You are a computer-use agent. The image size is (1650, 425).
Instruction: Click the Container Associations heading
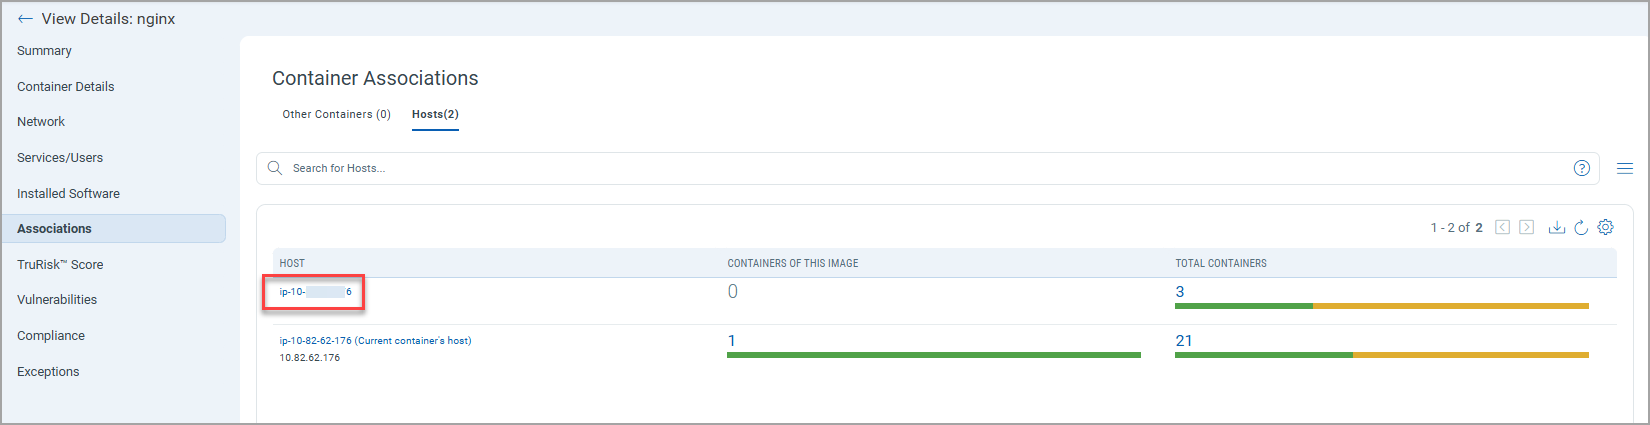tap(375, 78)
